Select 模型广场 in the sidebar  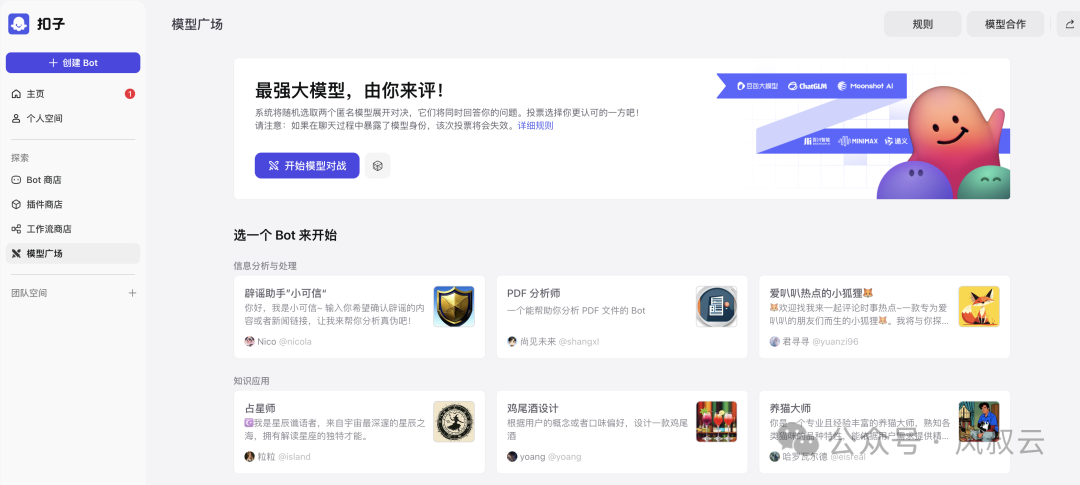45,254
